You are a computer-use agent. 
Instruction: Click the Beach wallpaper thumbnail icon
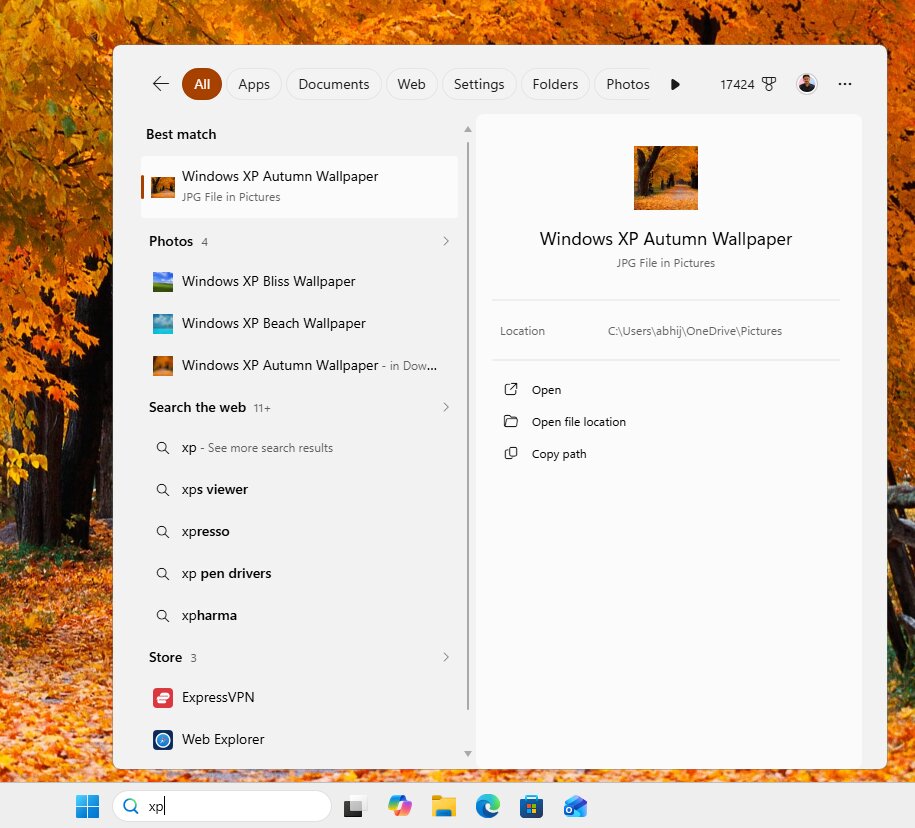click(x=163, y=324)
